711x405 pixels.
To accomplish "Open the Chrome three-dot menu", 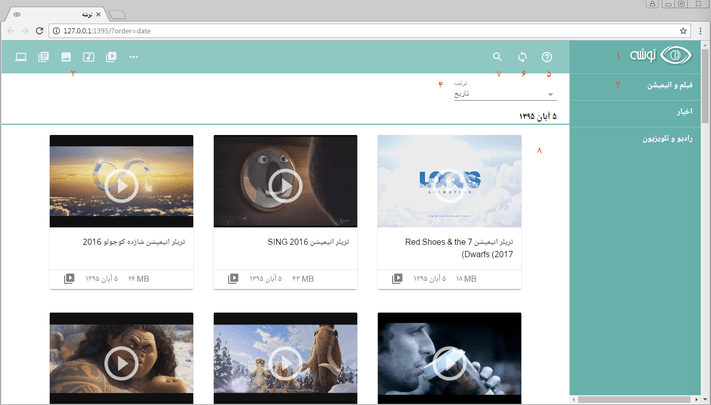I will click(701, 31).
